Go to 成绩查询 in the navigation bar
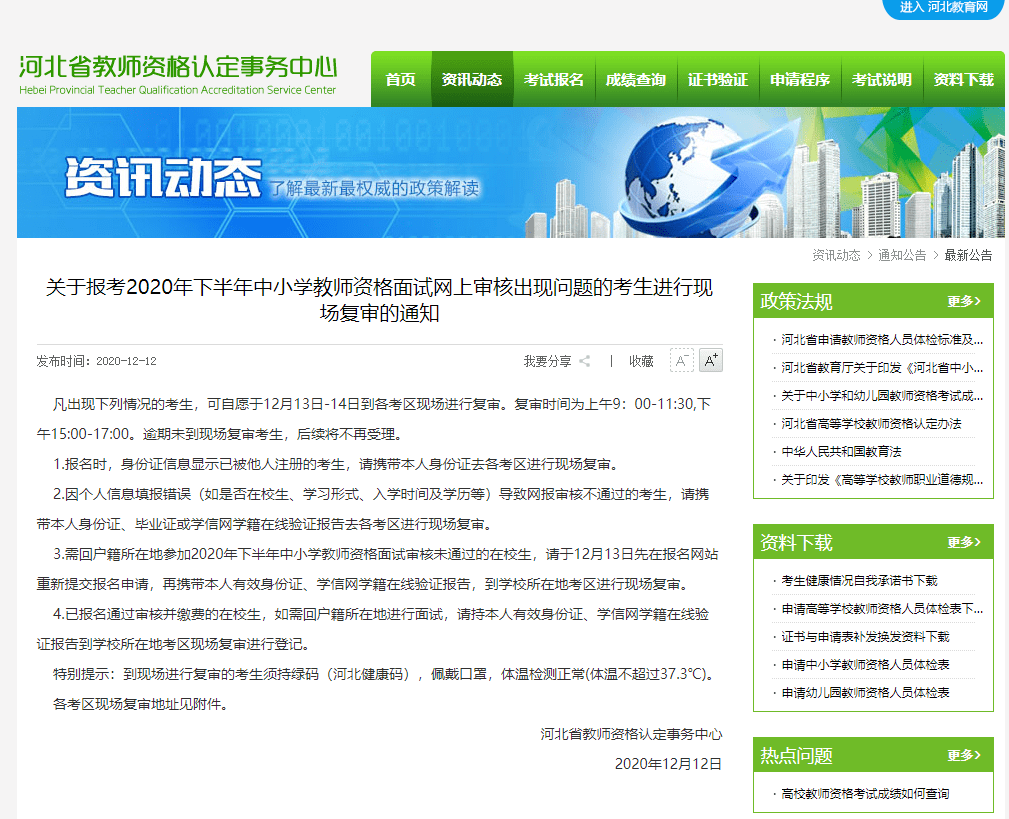1009x819 pixels. [636, 79]
